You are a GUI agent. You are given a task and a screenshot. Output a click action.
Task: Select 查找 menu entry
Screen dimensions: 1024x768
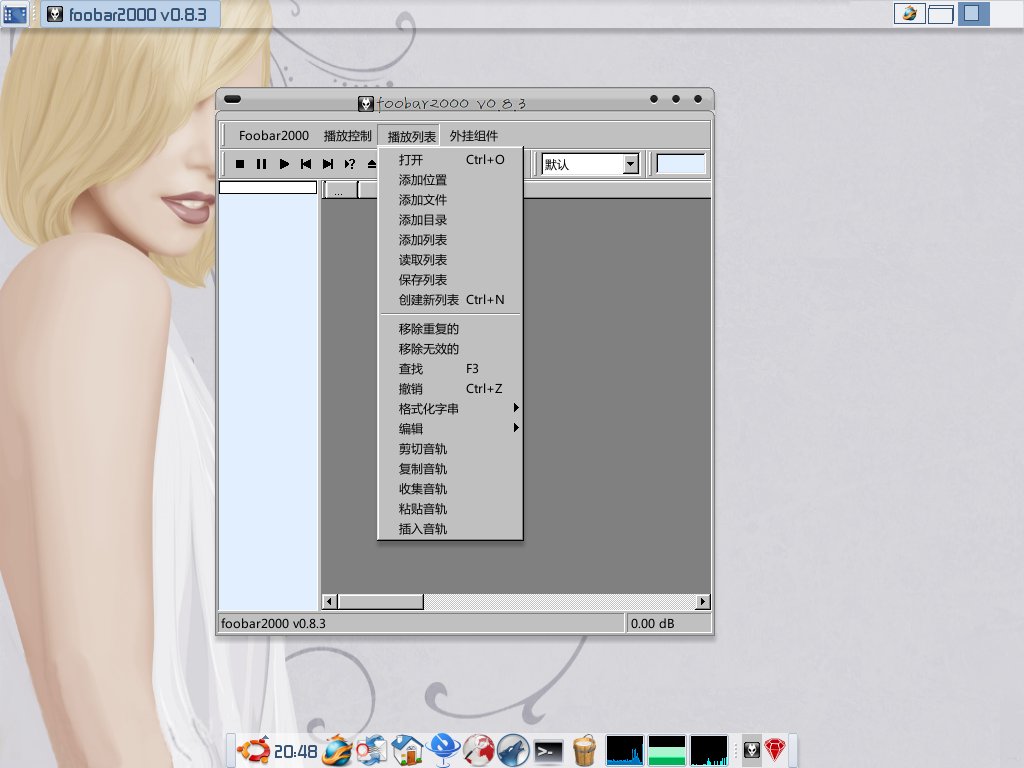point(451,369)
